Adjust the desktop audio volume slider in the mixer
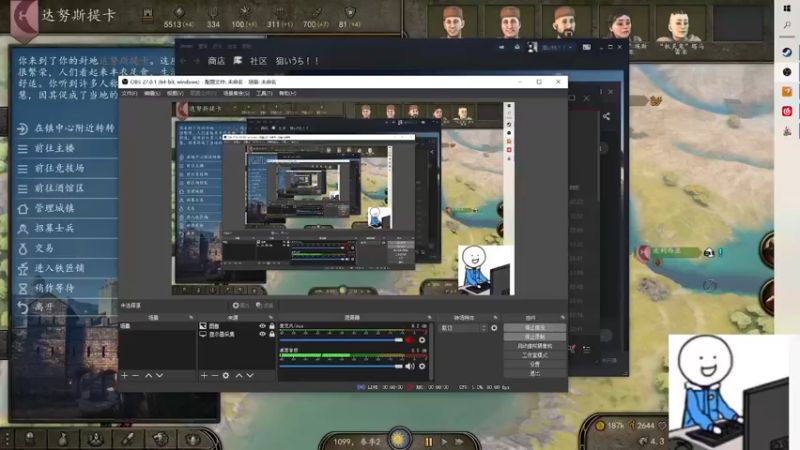 click(x=341, y=366)
